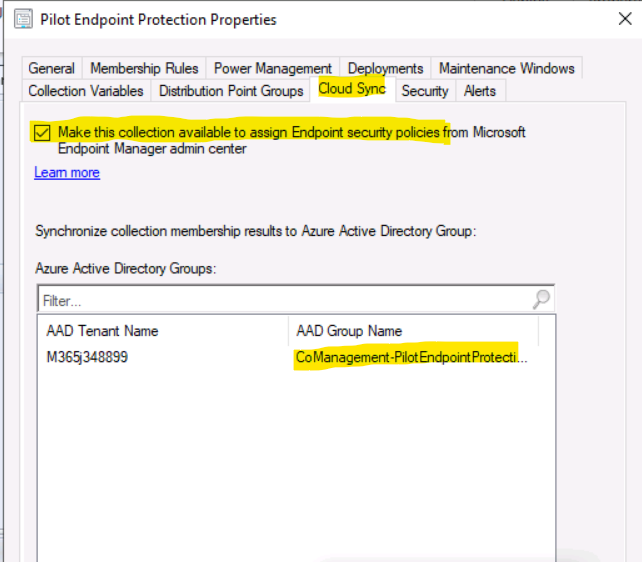This screenshot has height=562, width=642.
Task: Sort by AAD Group Name column
Action: coord(414,331)
